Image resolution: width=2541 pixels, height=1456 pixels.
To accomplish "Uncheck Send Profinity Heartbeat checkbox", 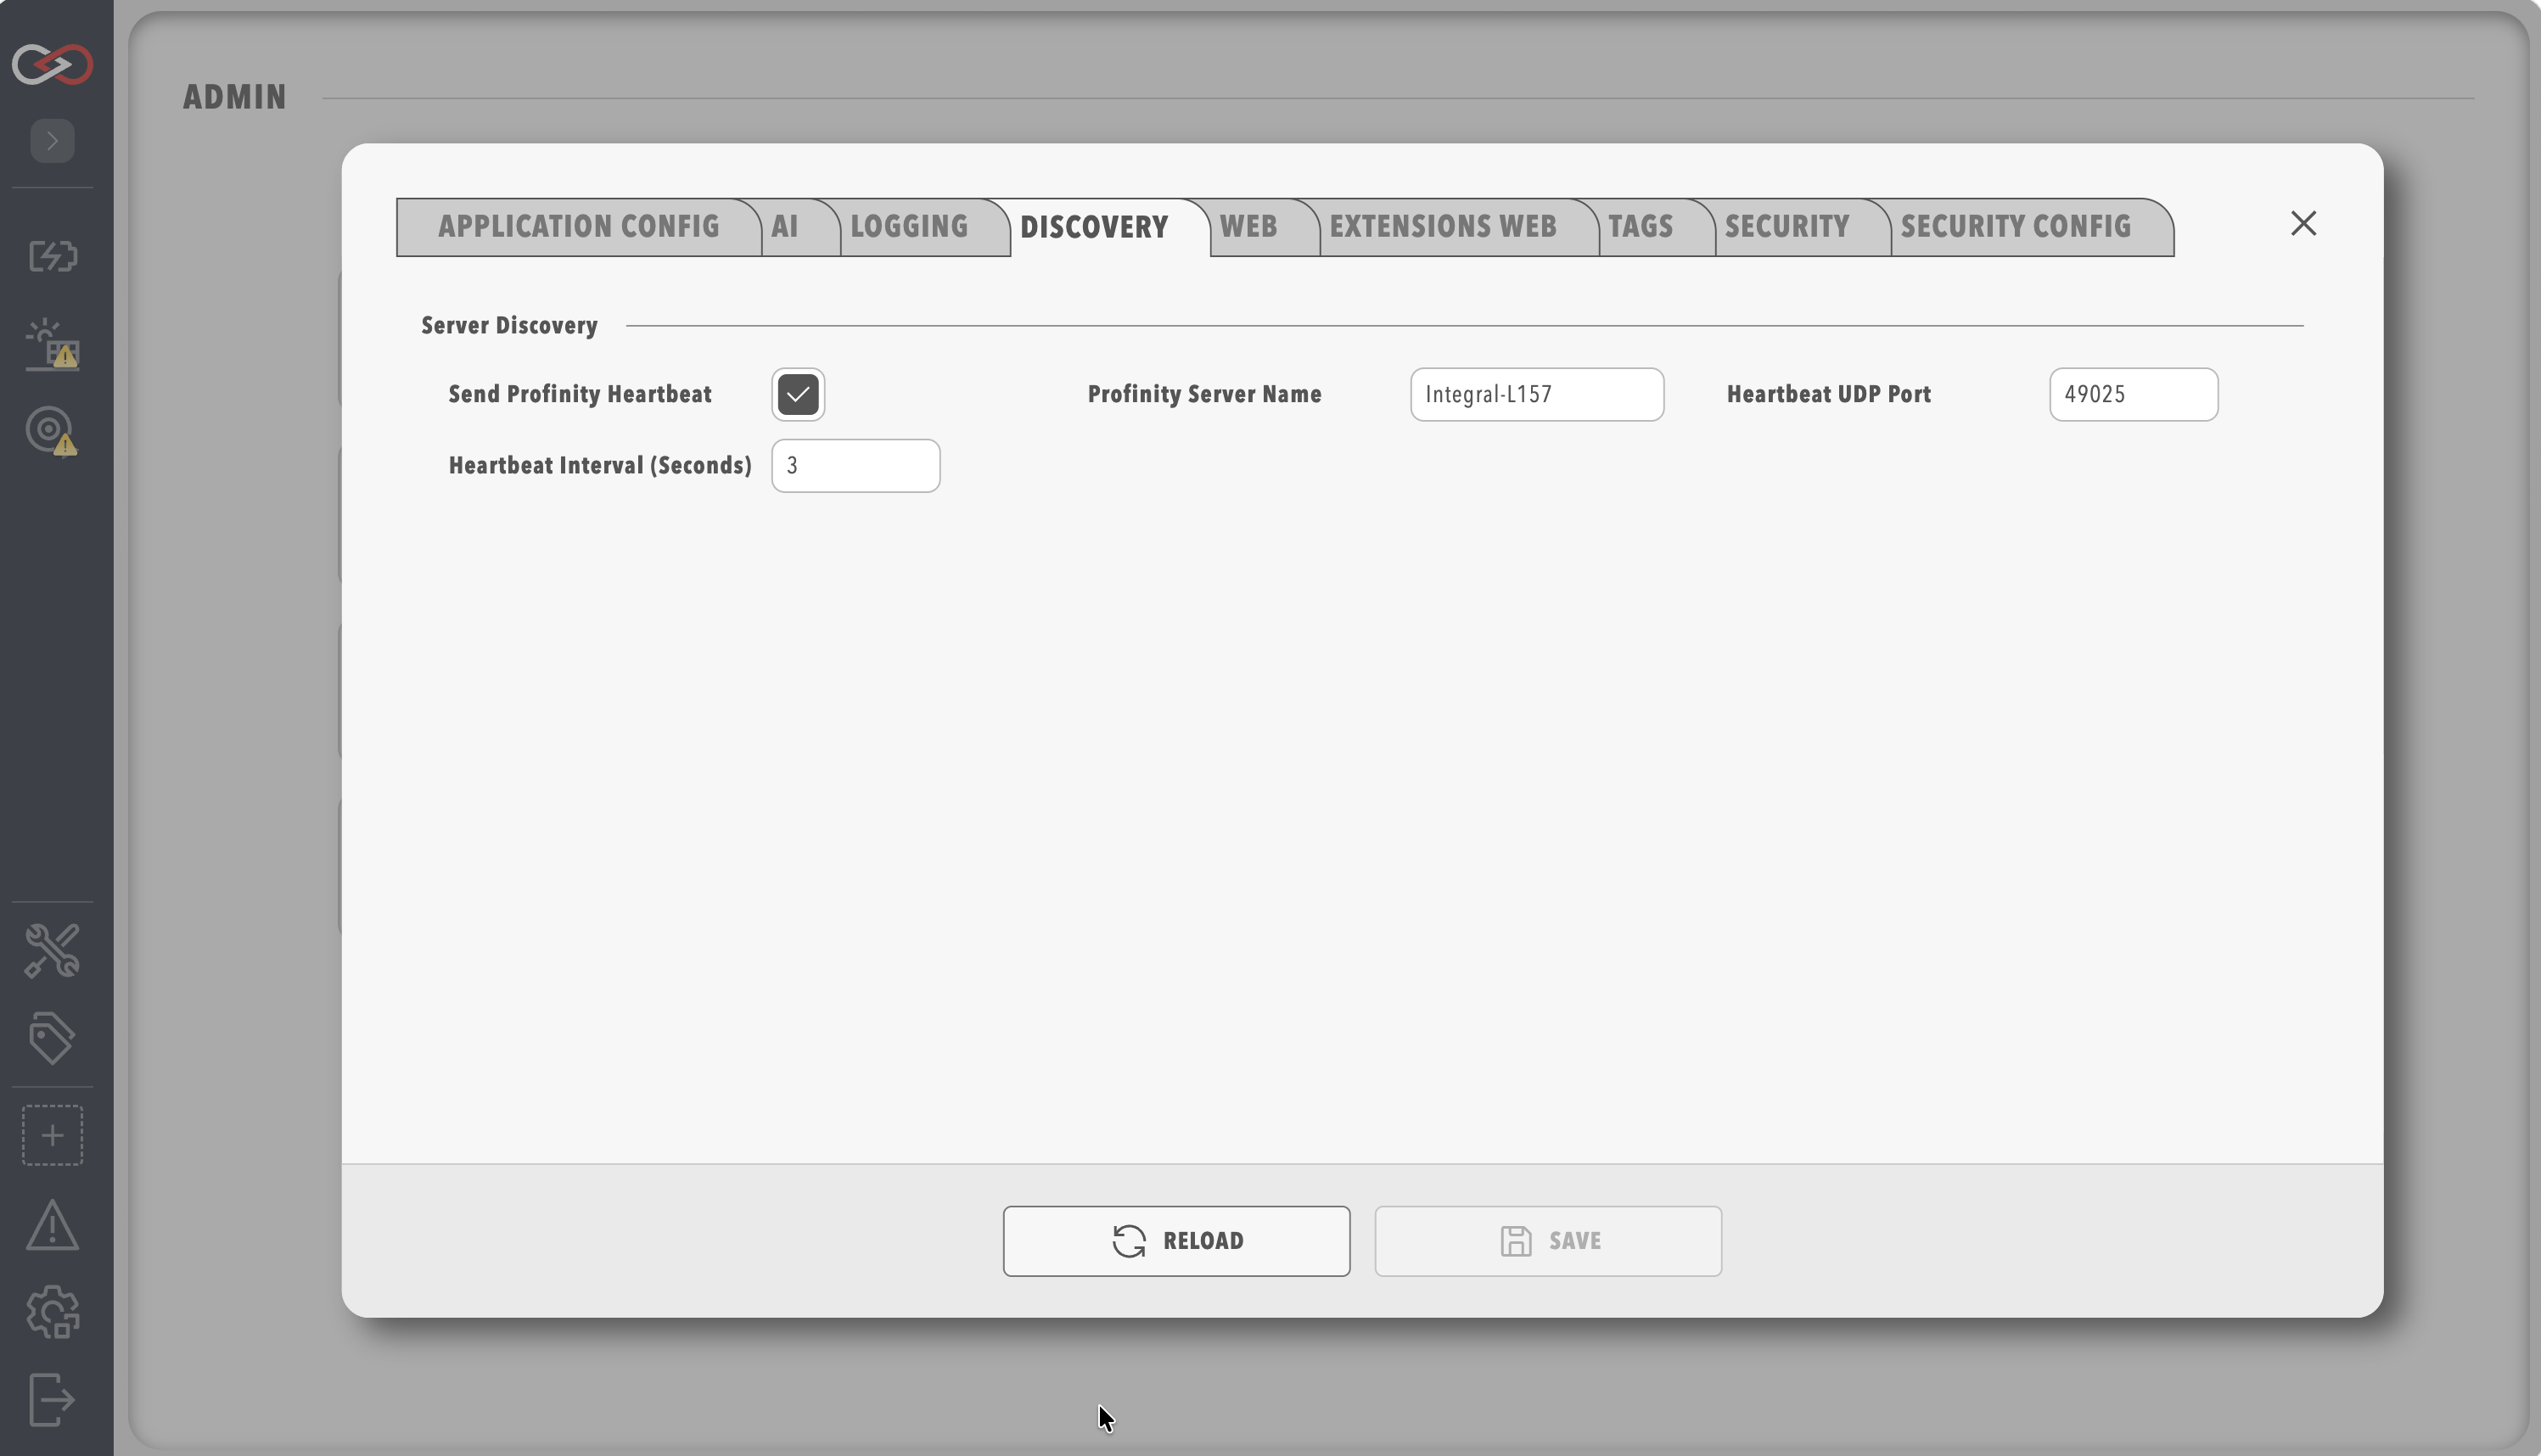I will coord(798,394).
